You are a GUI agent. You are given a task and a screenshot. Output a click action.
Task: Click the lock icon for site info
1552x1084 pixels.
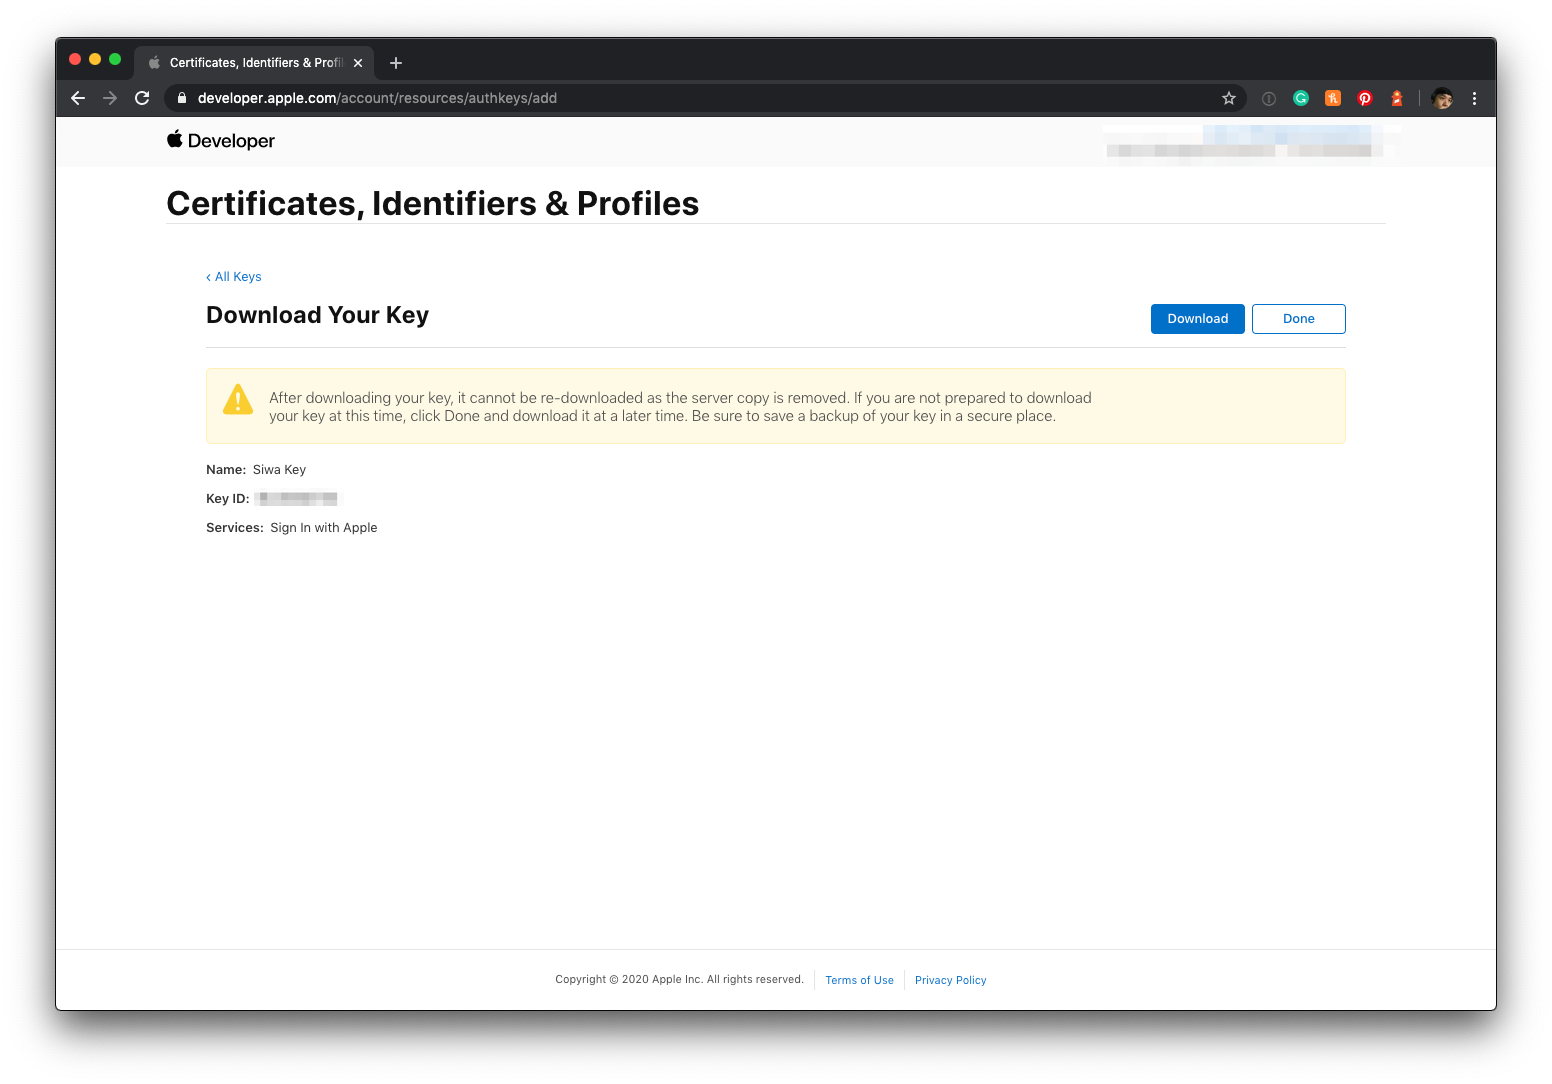click(182, 98)
